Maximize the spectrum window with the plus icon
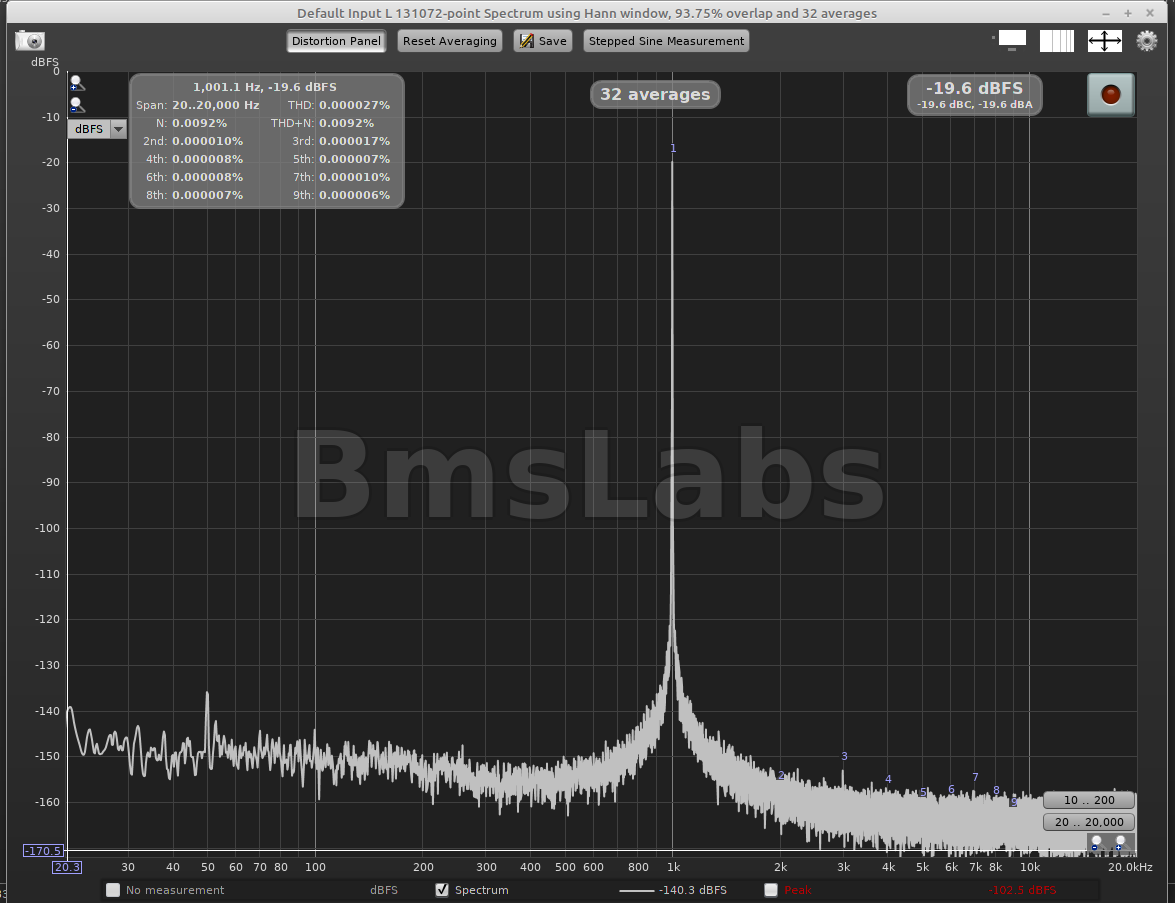Image resolution: width=1175 pixels, height=903 pixels. coord(1128,13)
